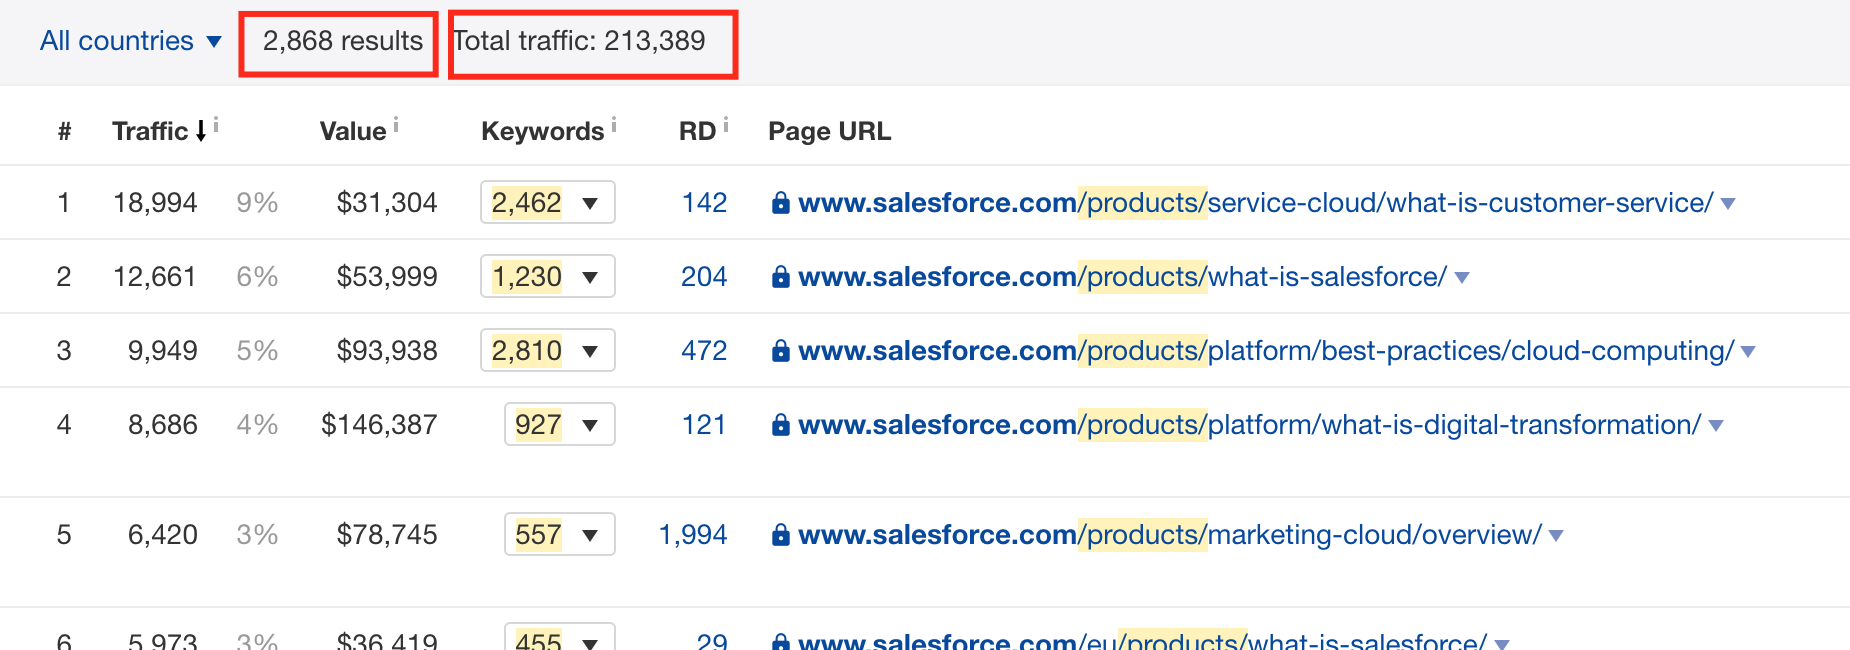Image resolution: width=1850 pixels, height=650 pixels.
Task: Open caret menu after digital-transformation URL
Action: coord(1716,426)
